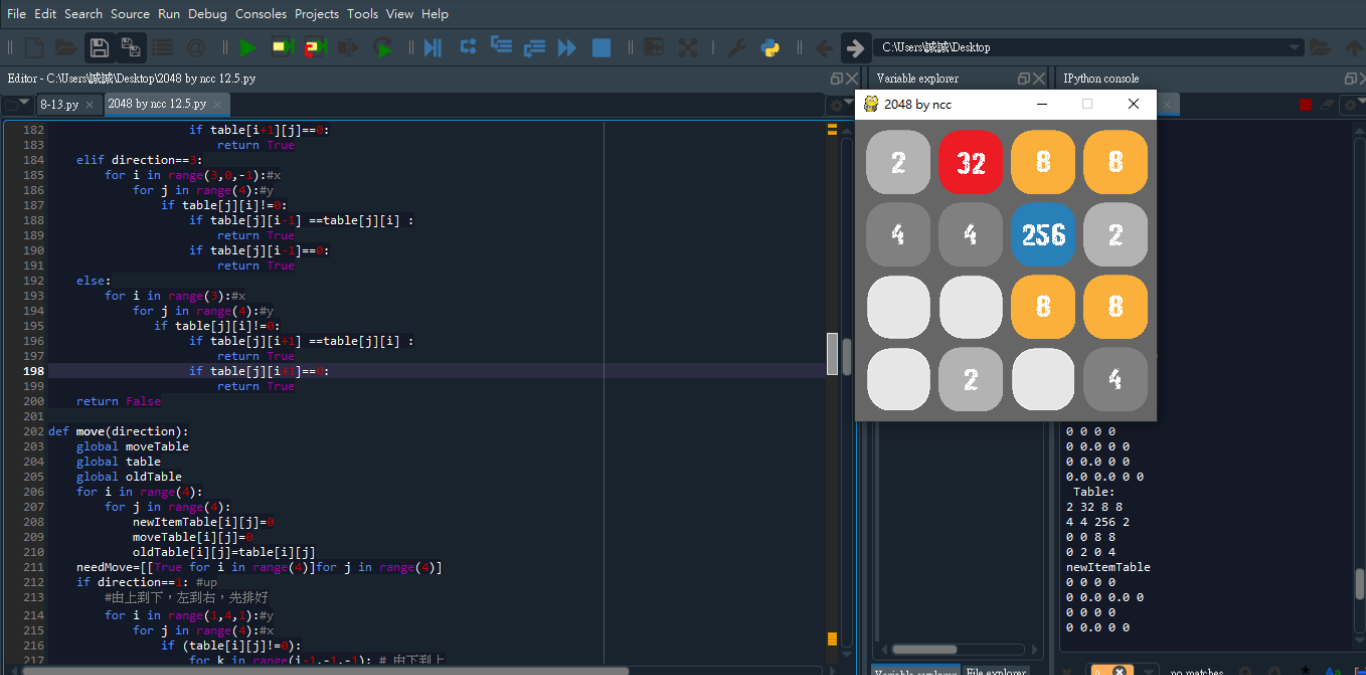Click Continue execution double-arrow icon
Screen dimensions: 1366x675
pyautogui.click(x=567, y=47)
